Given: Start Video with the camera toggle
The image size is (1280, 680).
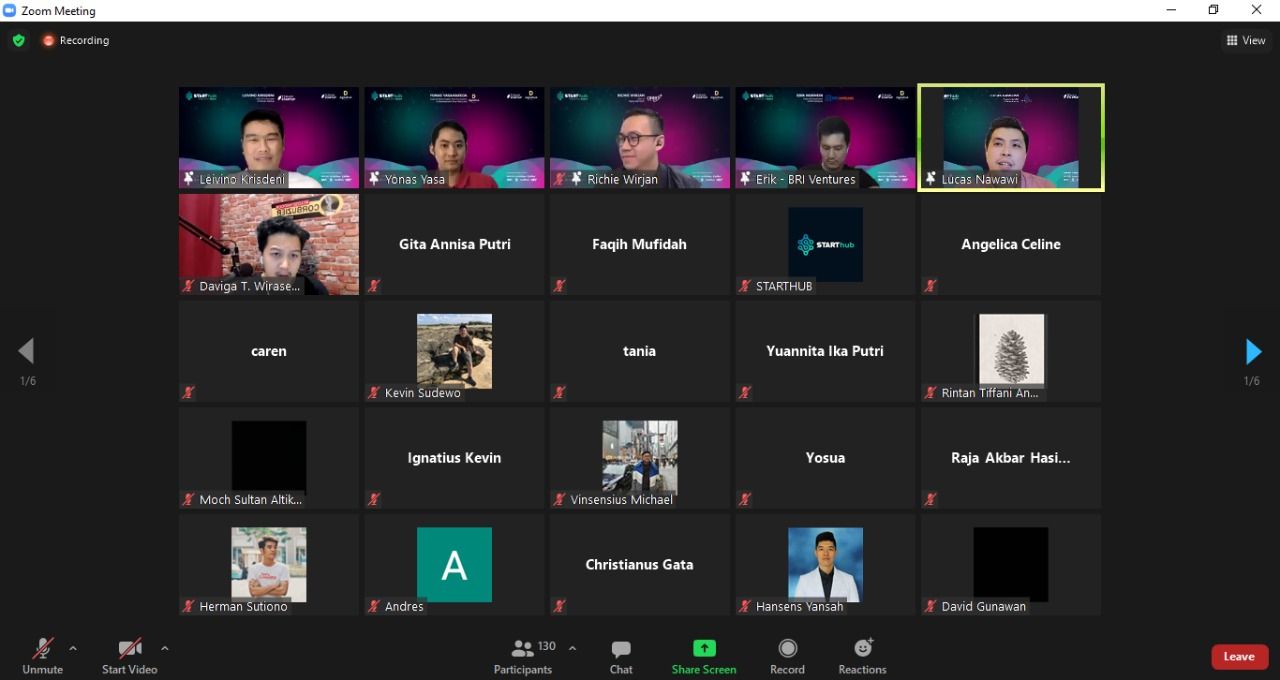Looking at the screenshot, I should 129,656.
